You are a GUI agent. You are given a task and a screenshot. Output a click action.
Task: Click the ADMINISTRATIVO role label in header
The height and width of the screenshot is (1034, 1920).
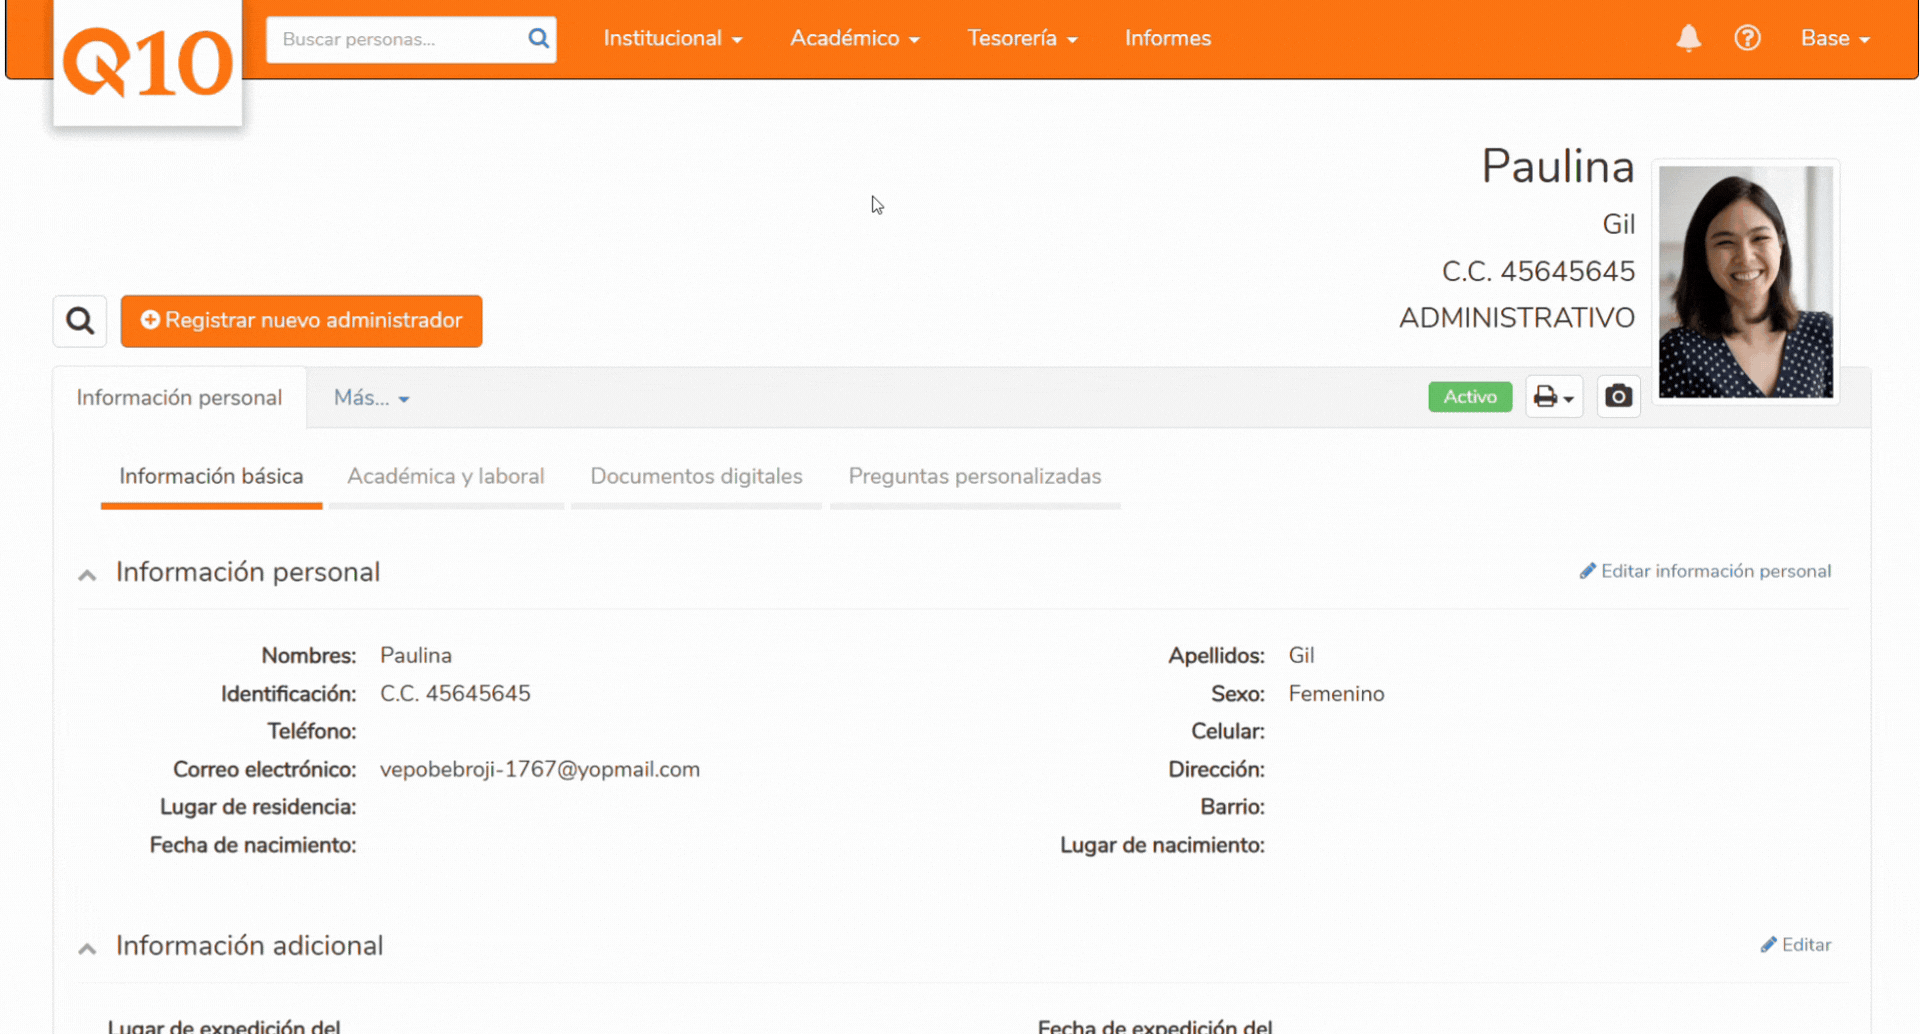click(x=1517, y=318)
